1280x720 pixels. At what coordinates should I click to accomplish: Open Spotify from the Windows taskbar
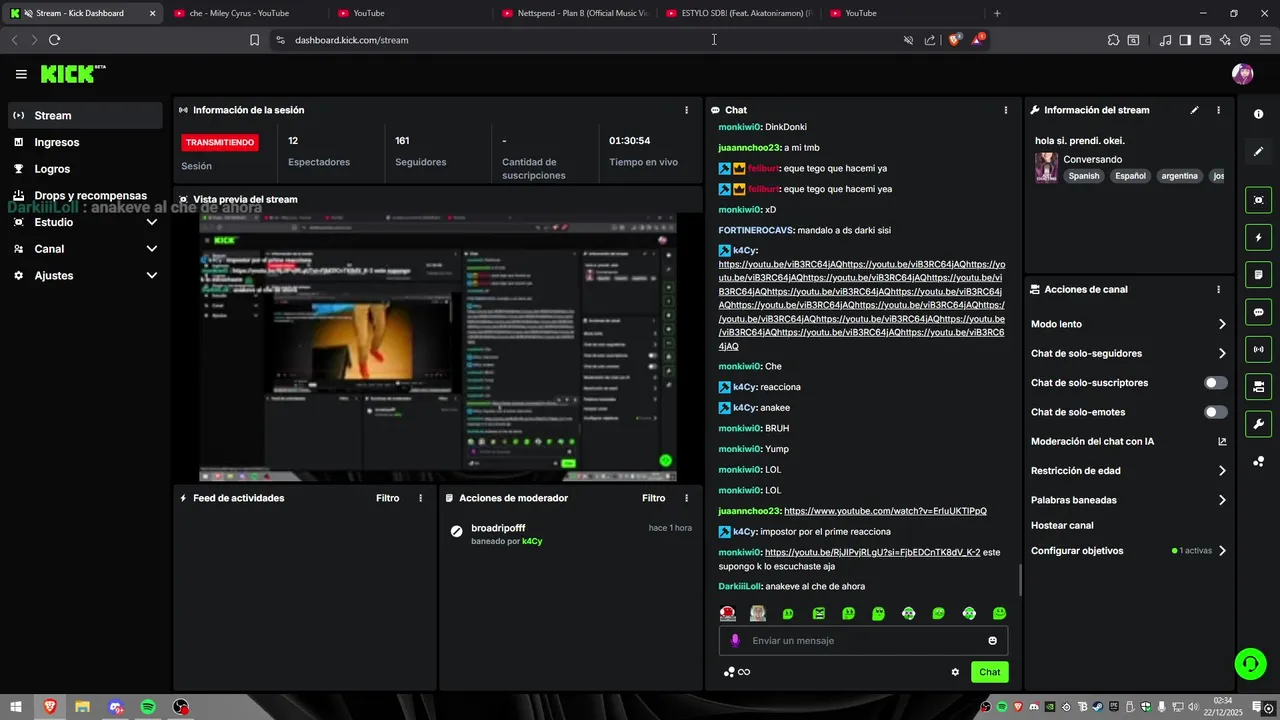148,707
